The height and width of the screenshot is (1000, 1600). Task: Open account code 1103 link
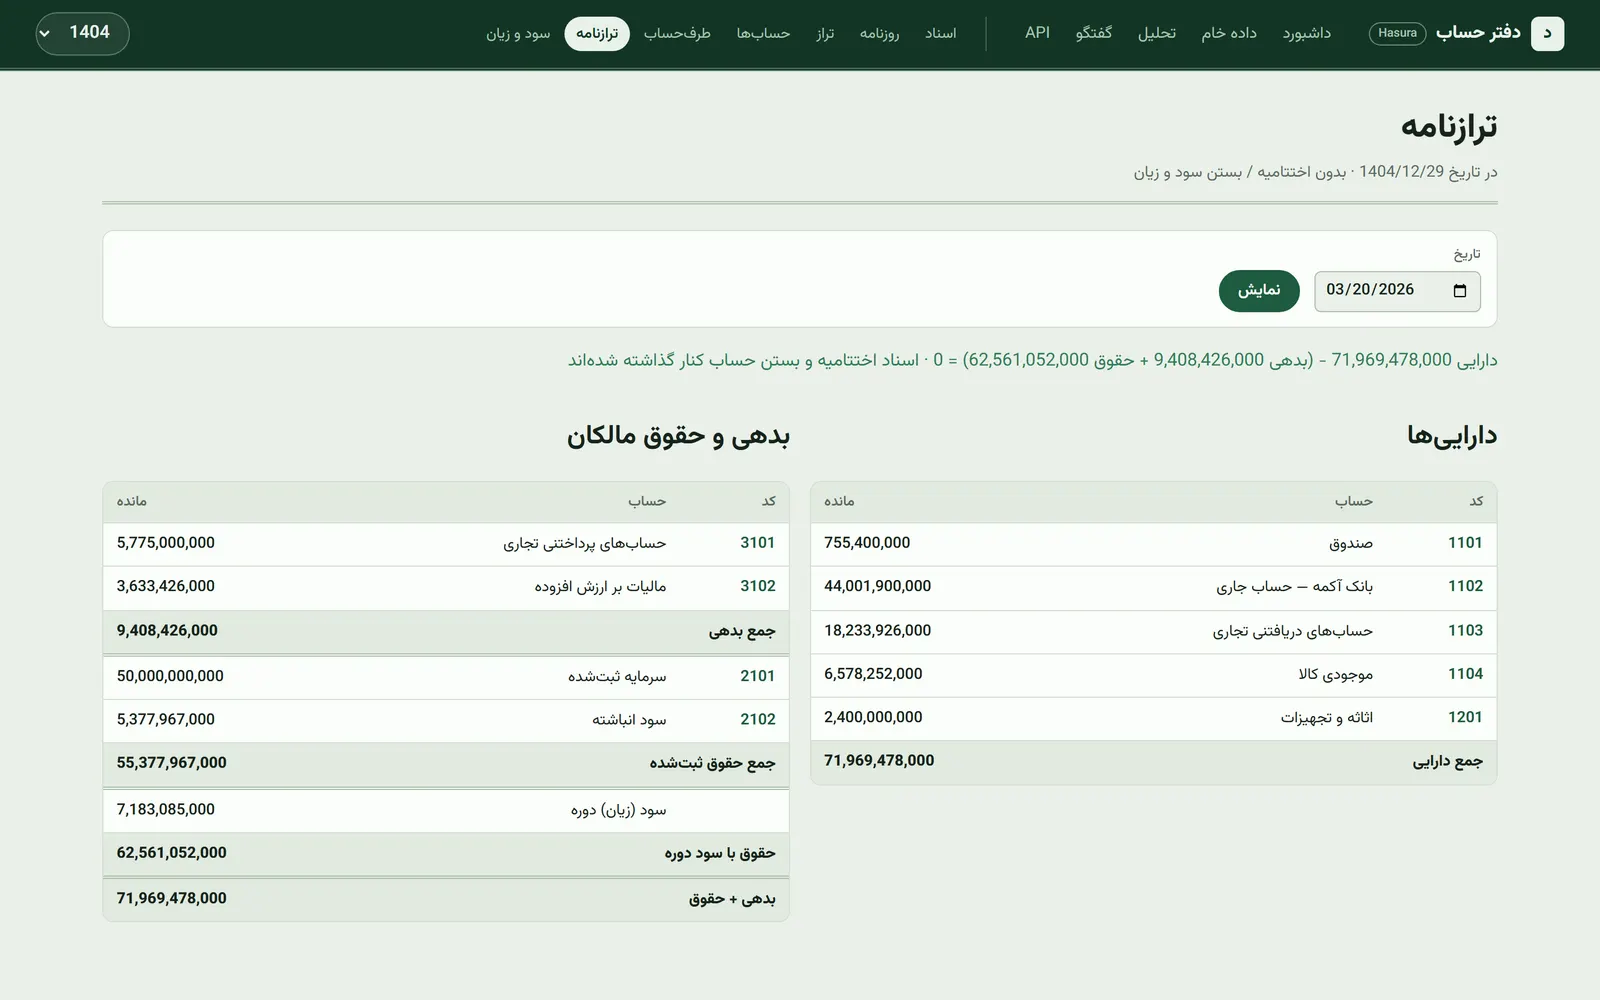(1465, 630)
